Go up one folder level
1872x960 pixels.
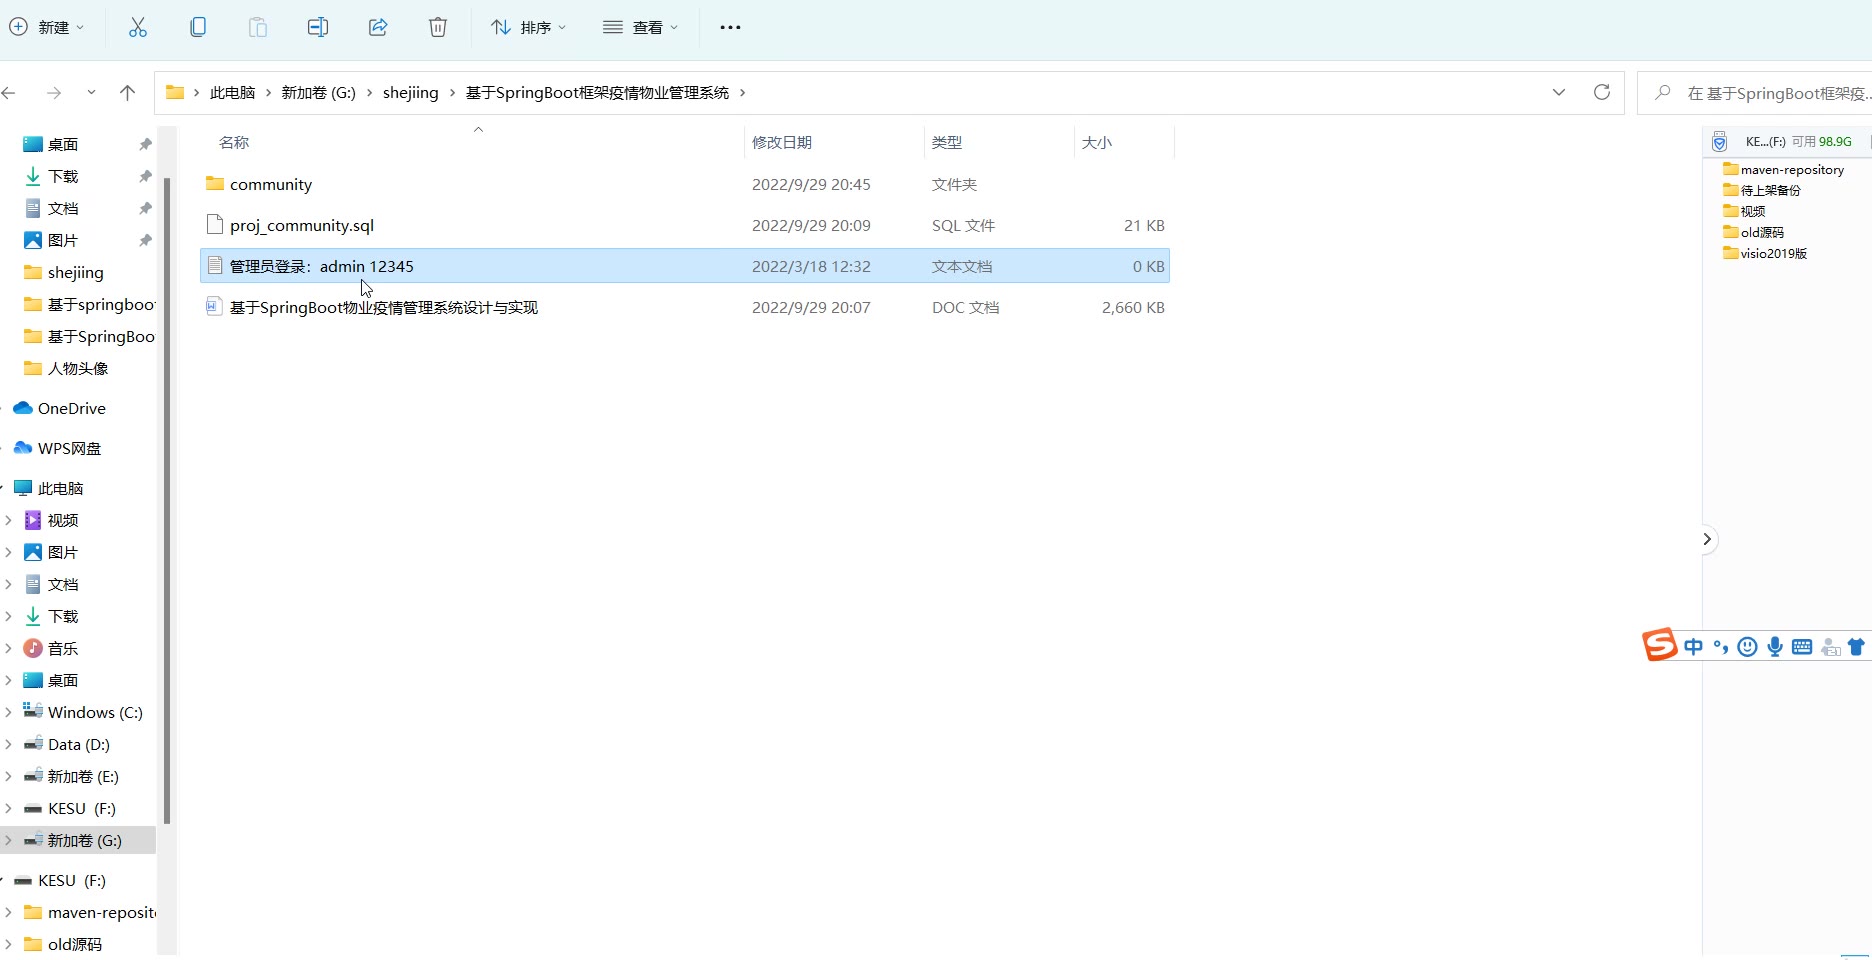pyautogui.click(x=127, y=93)
